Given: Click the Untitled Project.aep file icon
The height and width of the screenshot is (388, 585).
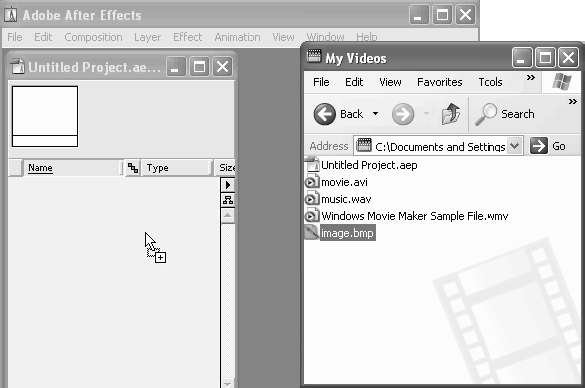Looking at the screenshot, I should (x=312, y=165).
